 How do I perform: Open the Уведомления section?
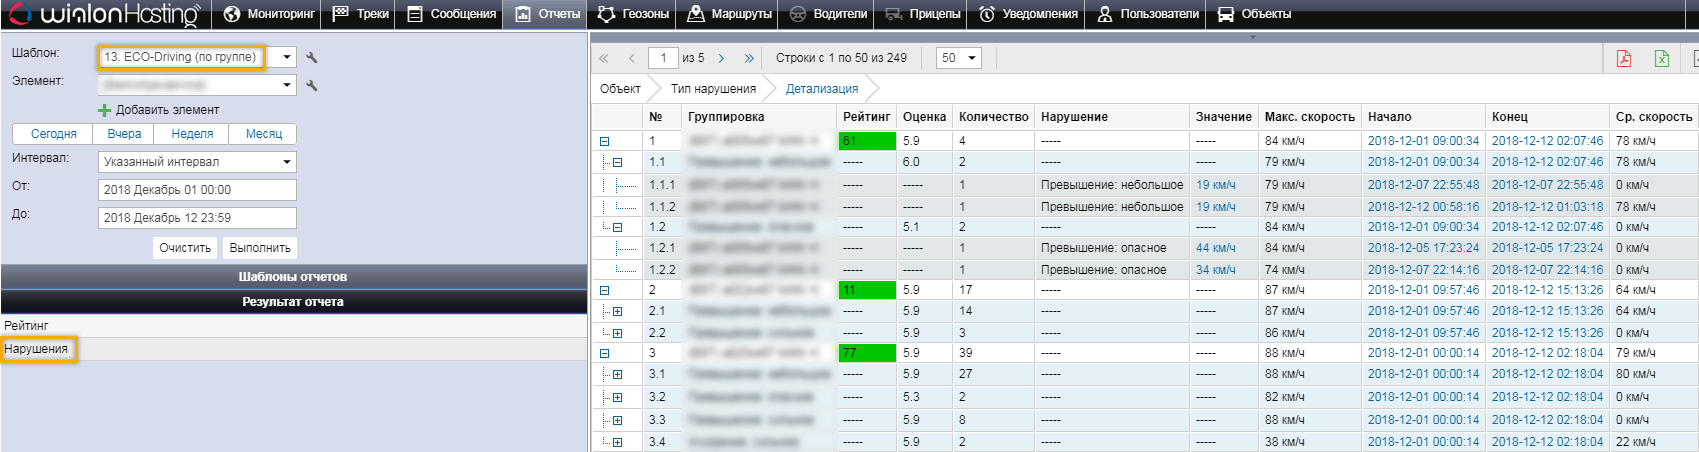point(1029,14)
